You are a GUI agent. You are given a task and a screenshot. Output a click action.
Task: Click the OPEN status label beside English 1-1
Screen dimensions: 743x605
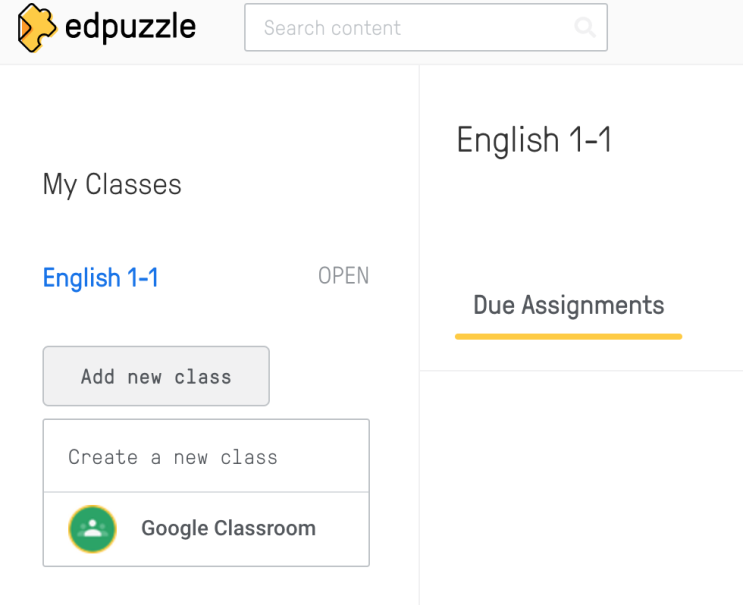[343, 276]
